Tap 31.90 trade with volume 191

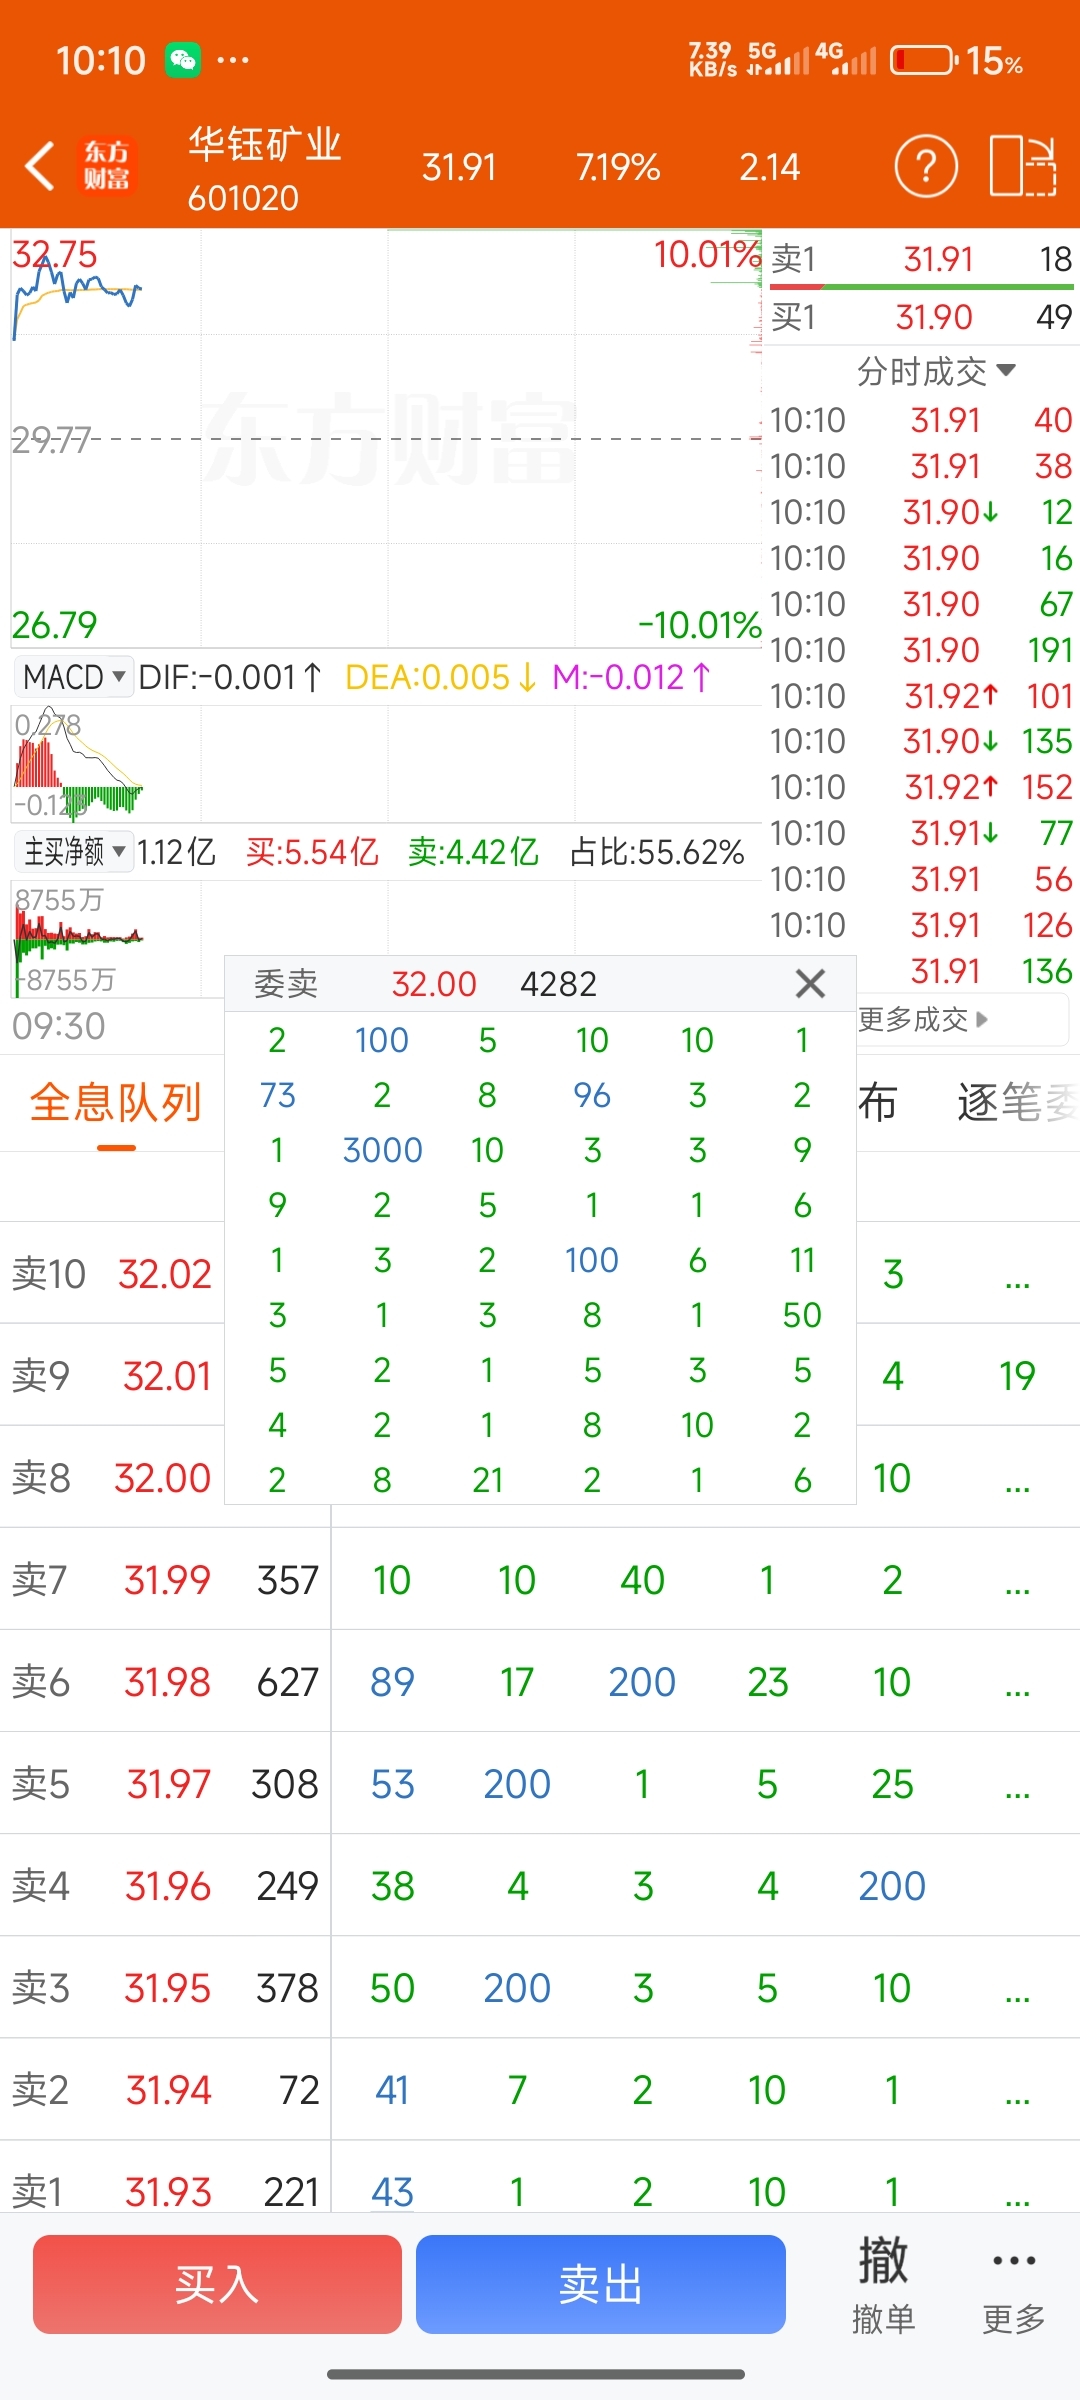pos(922,650)
